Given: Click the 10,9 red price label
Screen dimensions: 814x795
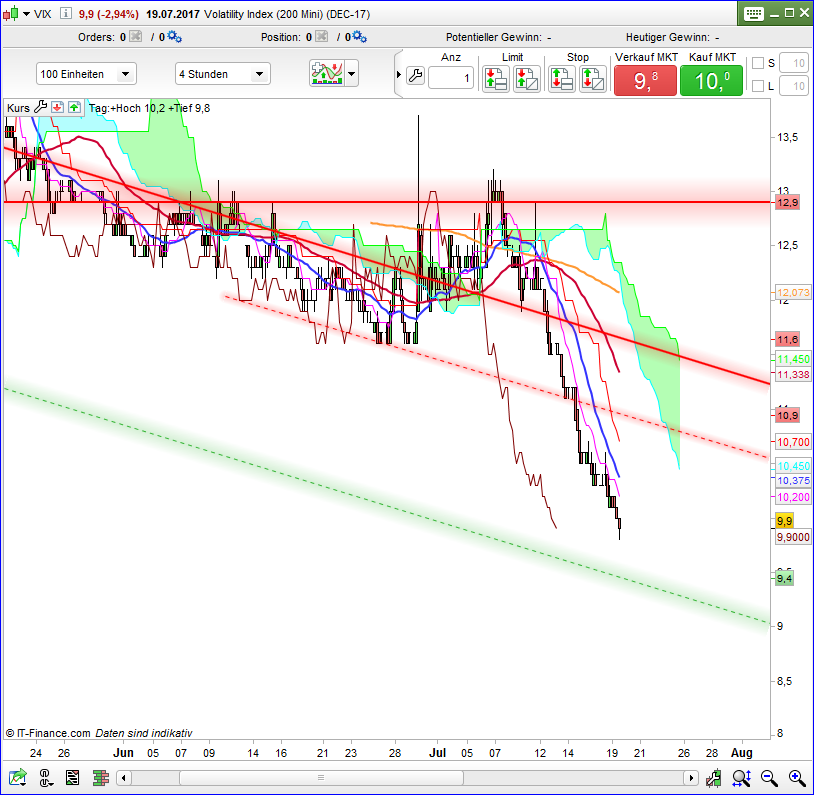Looking at the screenshot, I should coord(788,415).
